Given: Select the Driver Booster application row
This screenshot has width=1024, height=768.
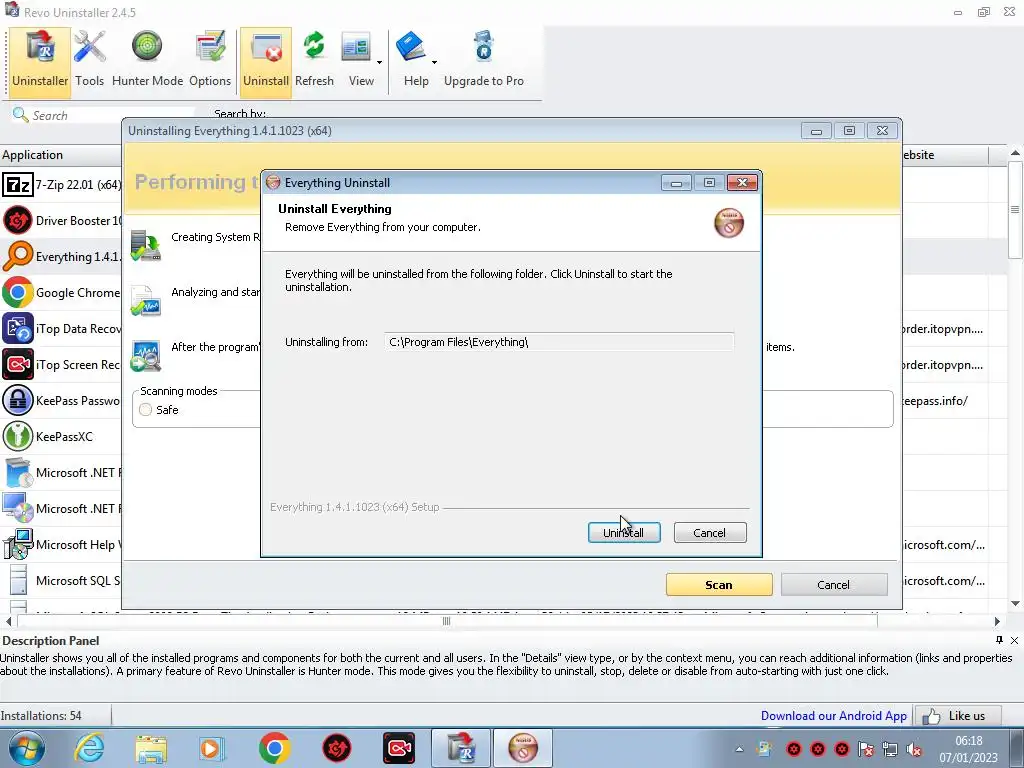Looking at the screenshot, I should tap(61, 221).
